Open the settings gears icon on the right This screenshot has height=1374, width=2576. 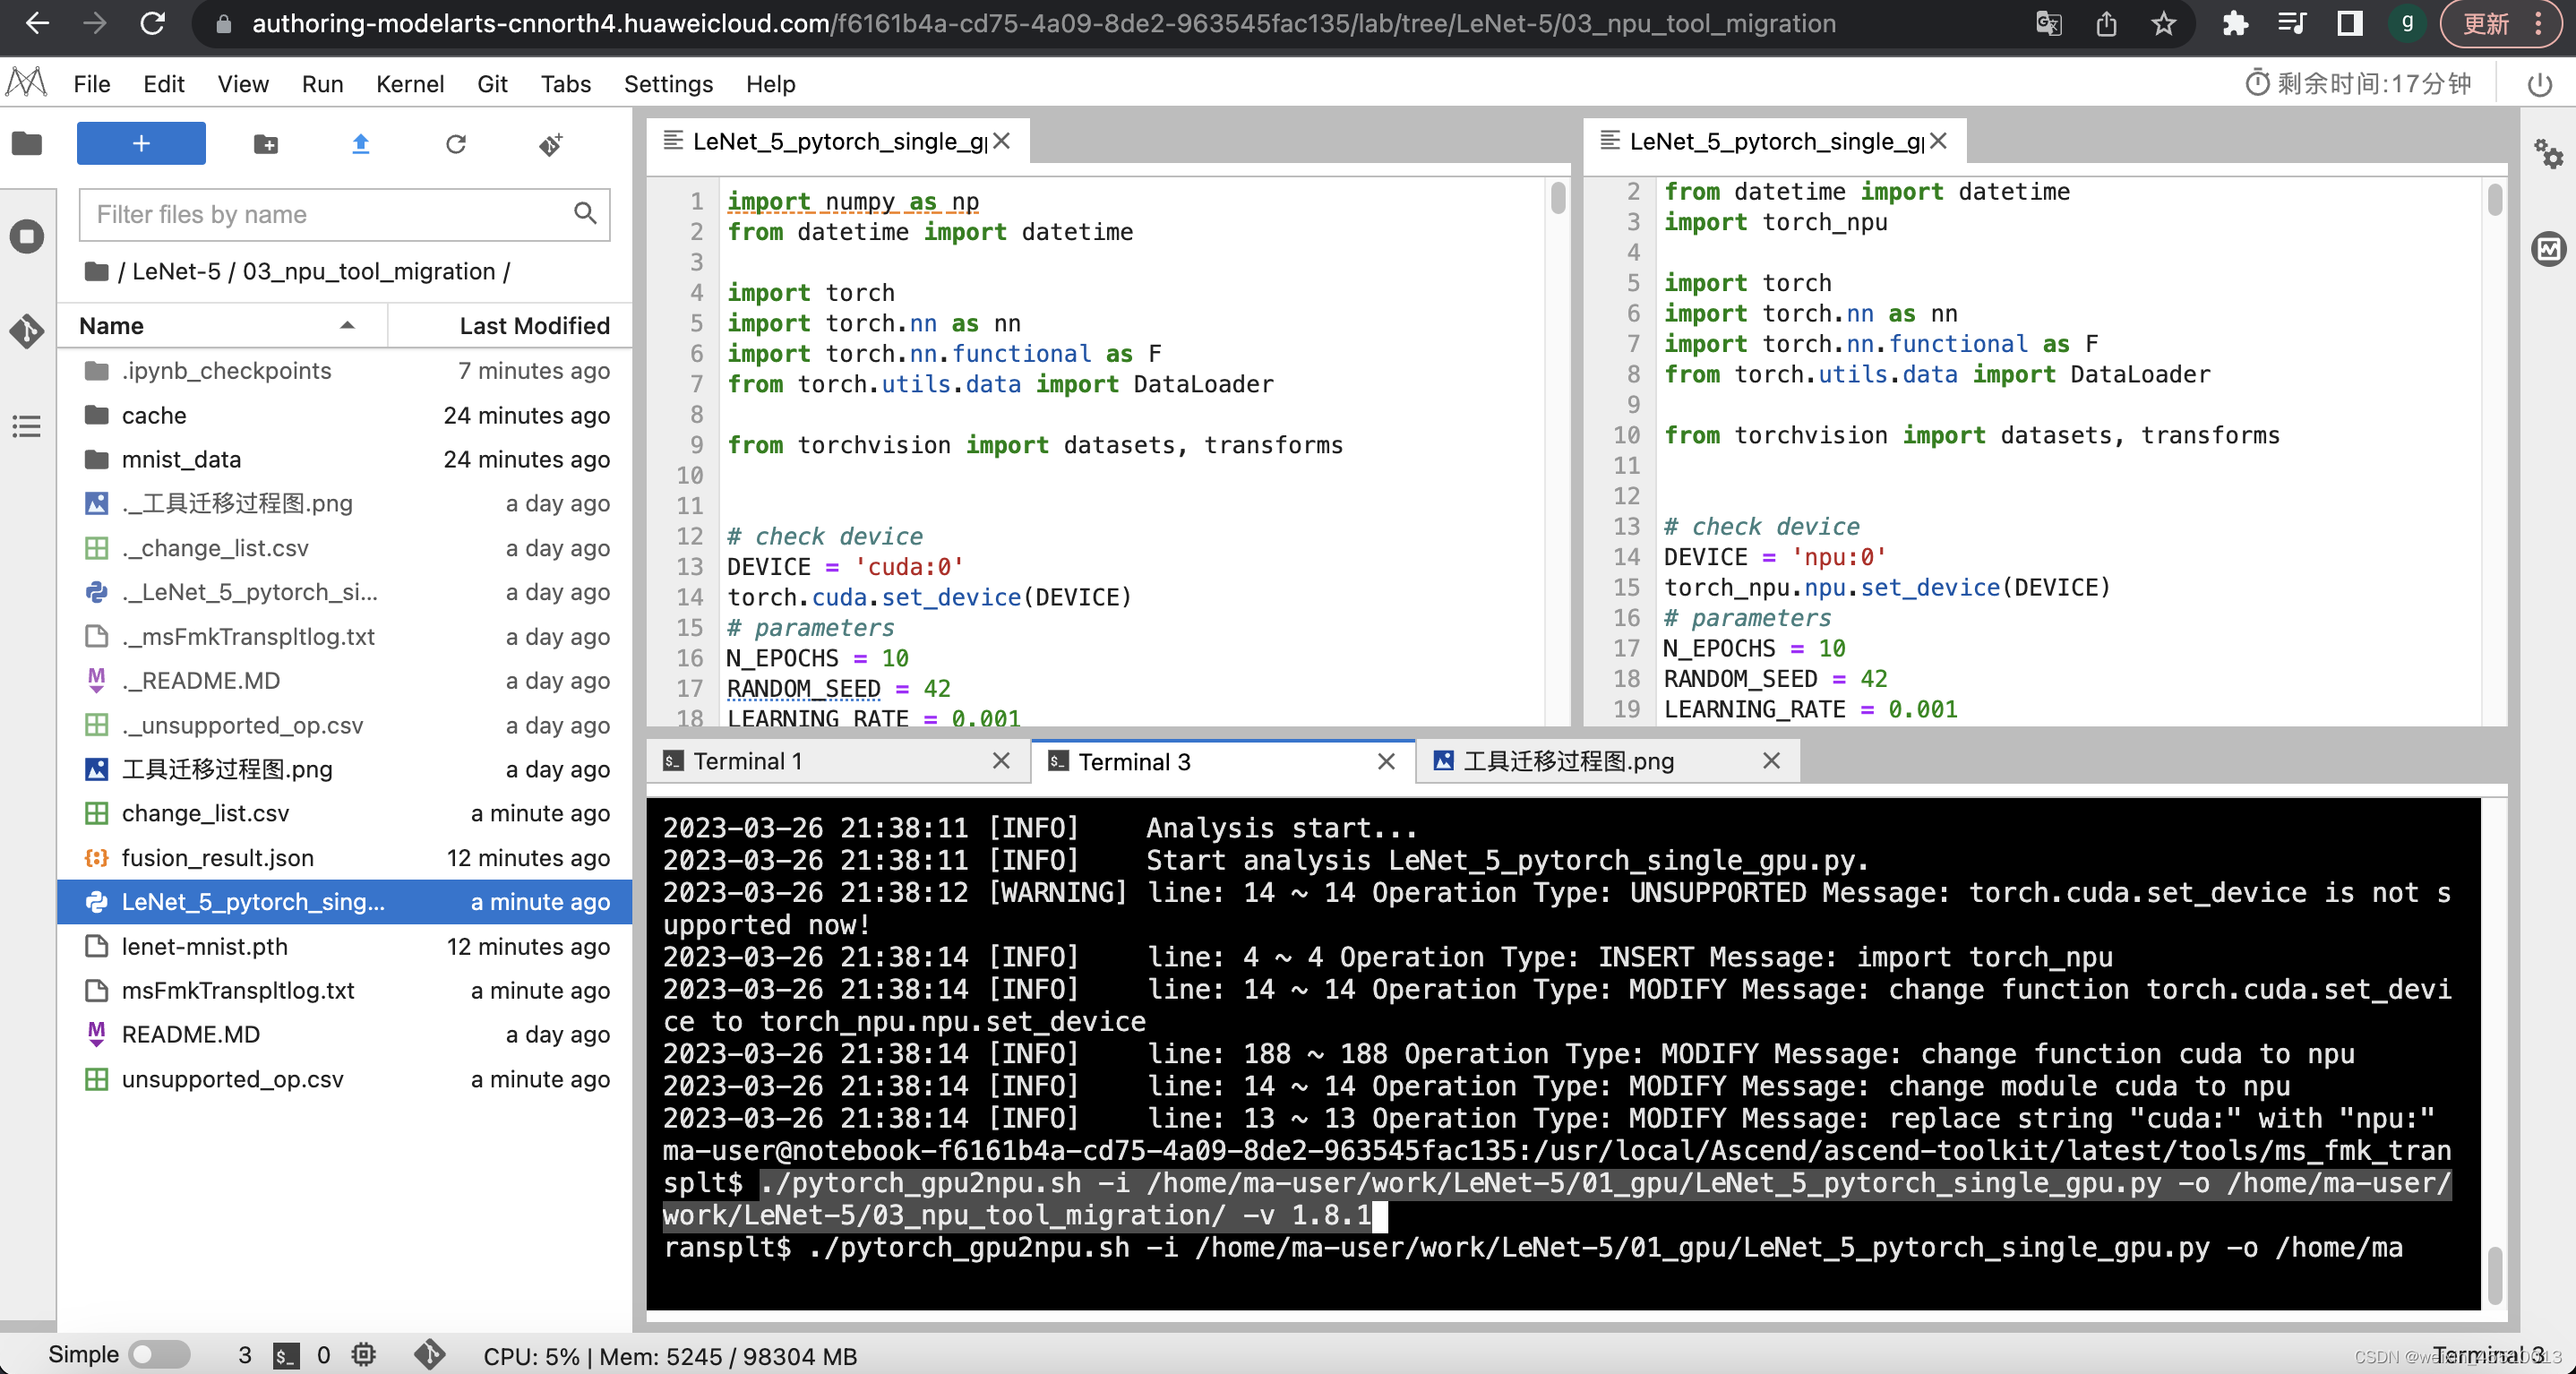(2551, 155)
